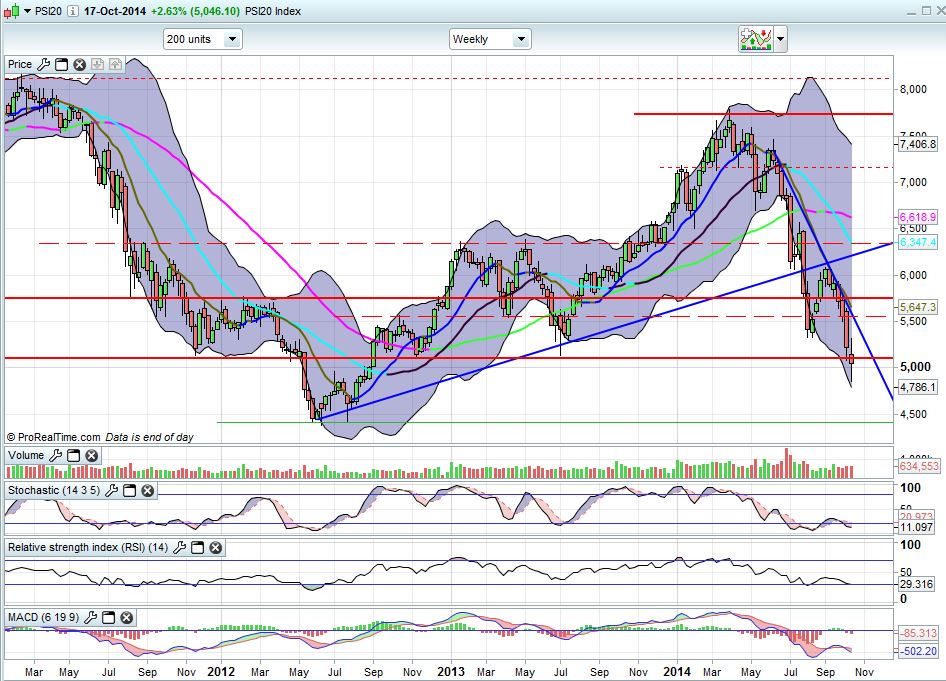This screenshot has height=681, width=946.
Task: Click the MACD (6 19 9) label
Action: pyautogui.click(x=43, y=617)
